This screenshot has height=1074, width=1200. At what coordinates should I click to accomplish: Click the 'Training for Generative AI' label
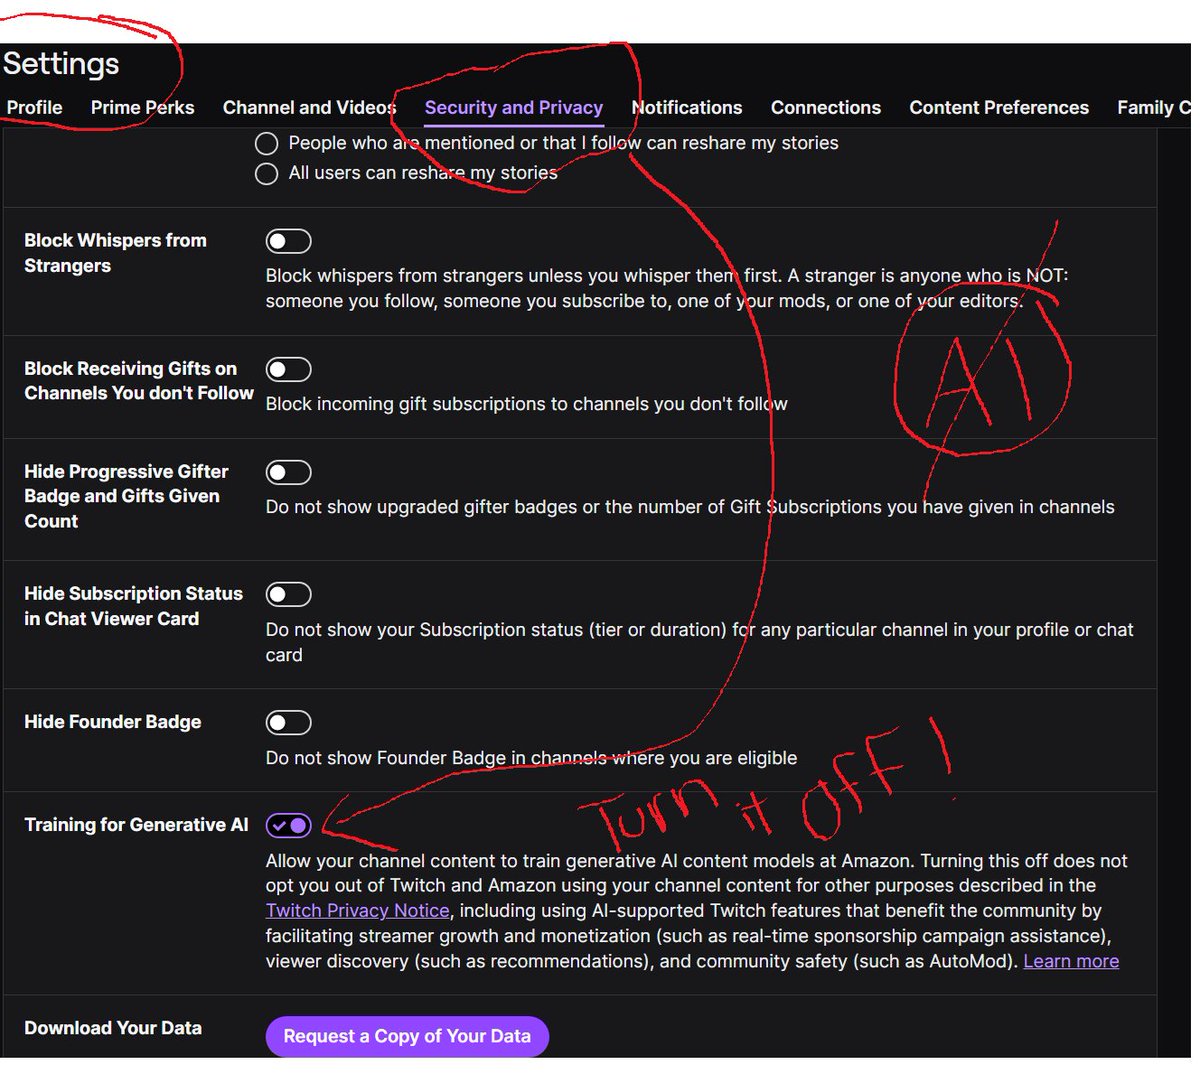click(136, 825)
